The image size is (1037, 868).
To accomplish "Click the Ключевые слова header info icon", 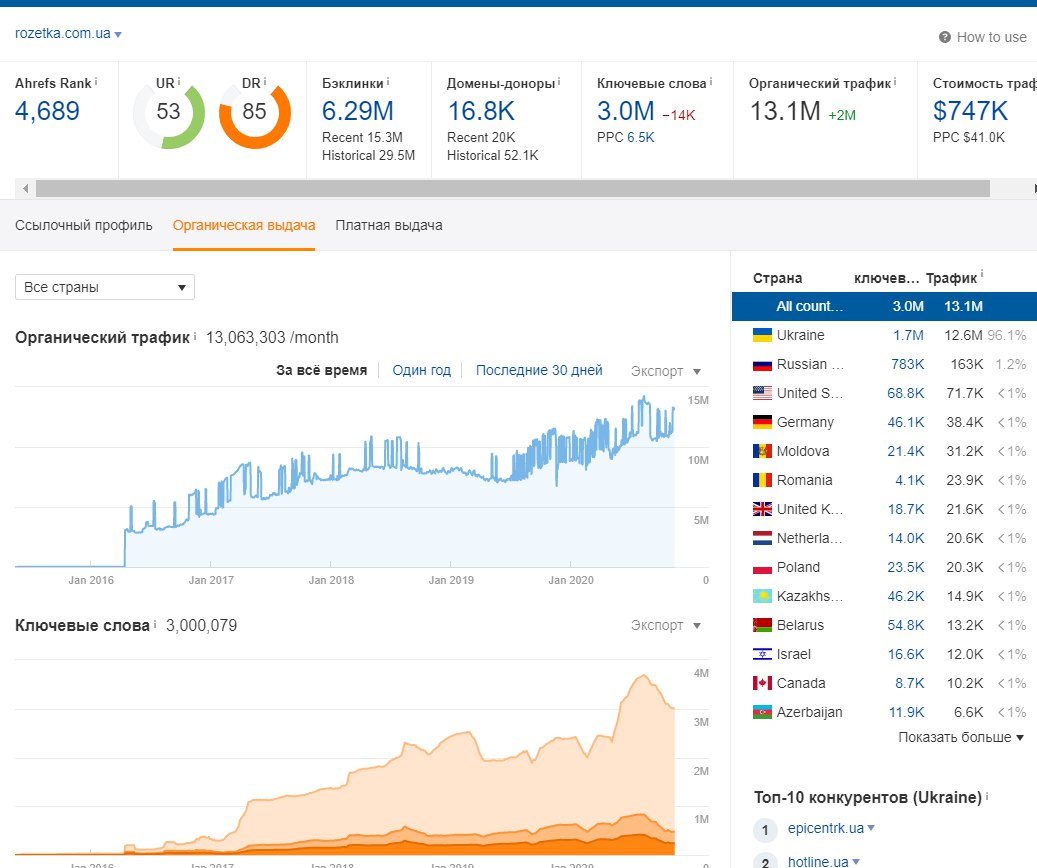I will click(711, 82).
